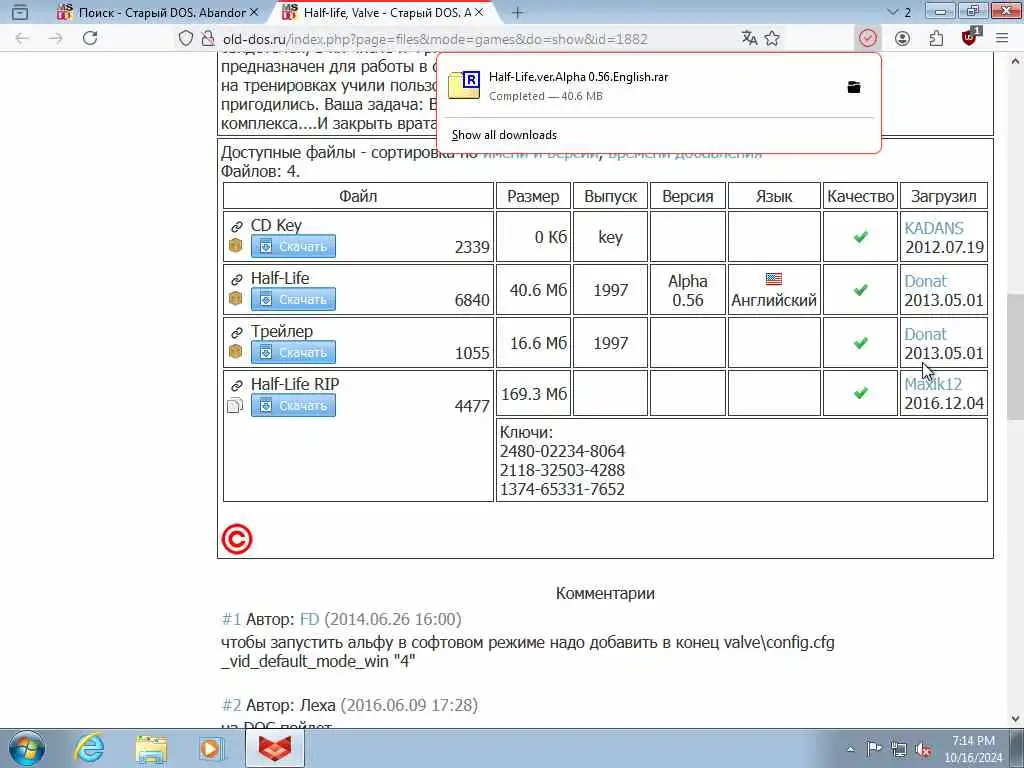Show downloaded file in folder
The image size is (1024, 768).
(x=854, y=87)
